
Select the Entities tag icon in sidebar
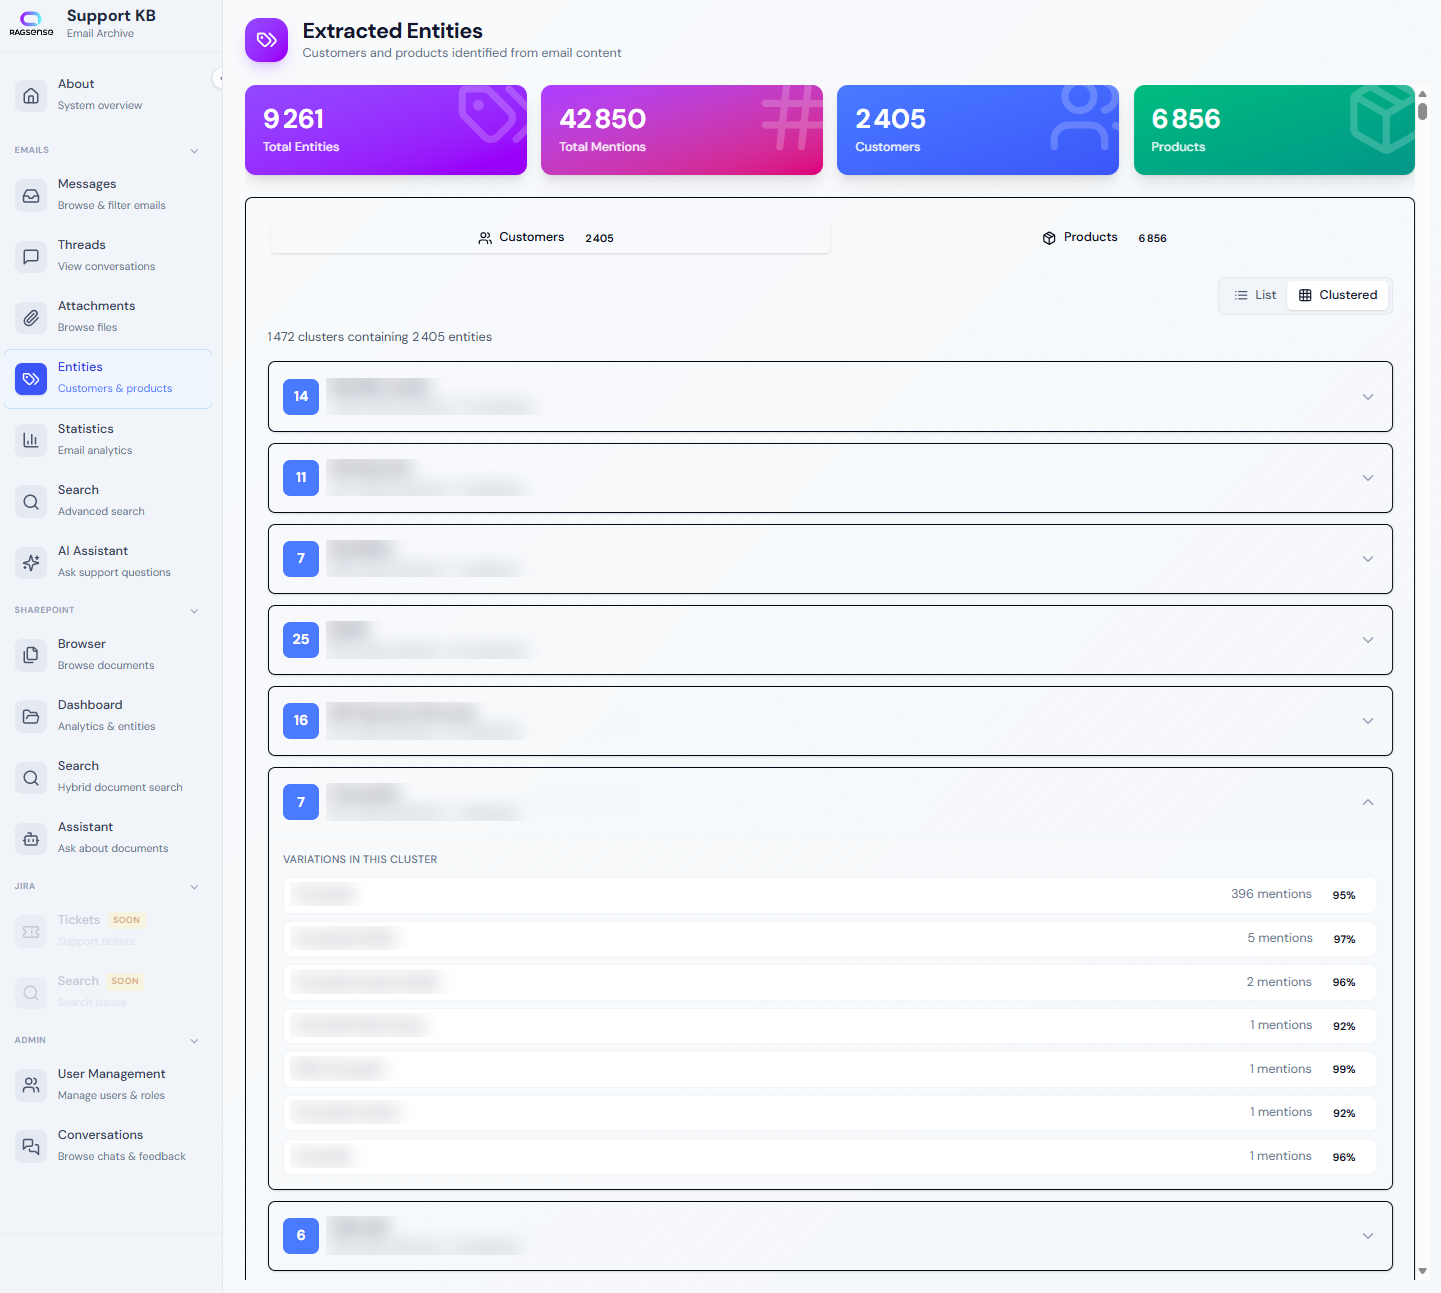pos(31,379)
